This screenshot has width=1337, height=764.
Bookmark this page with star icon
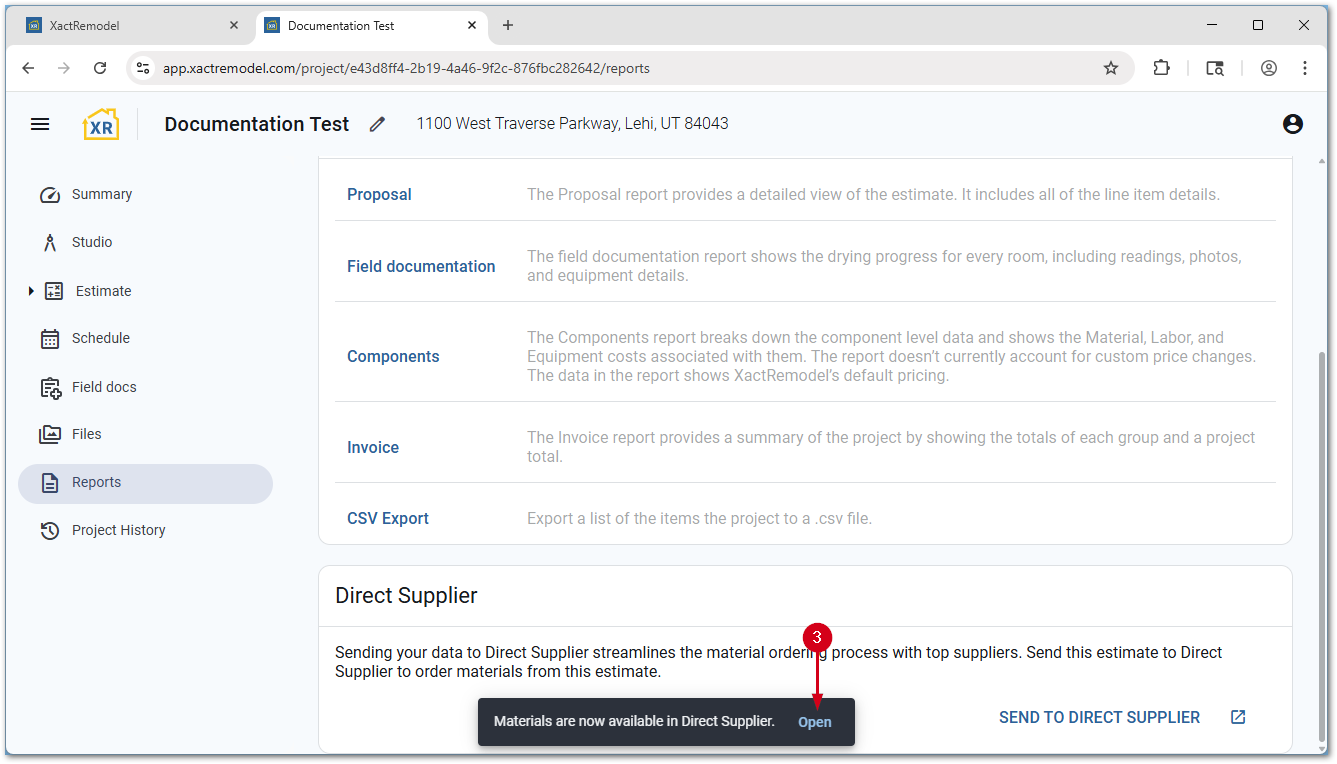tap(1110, 68)
